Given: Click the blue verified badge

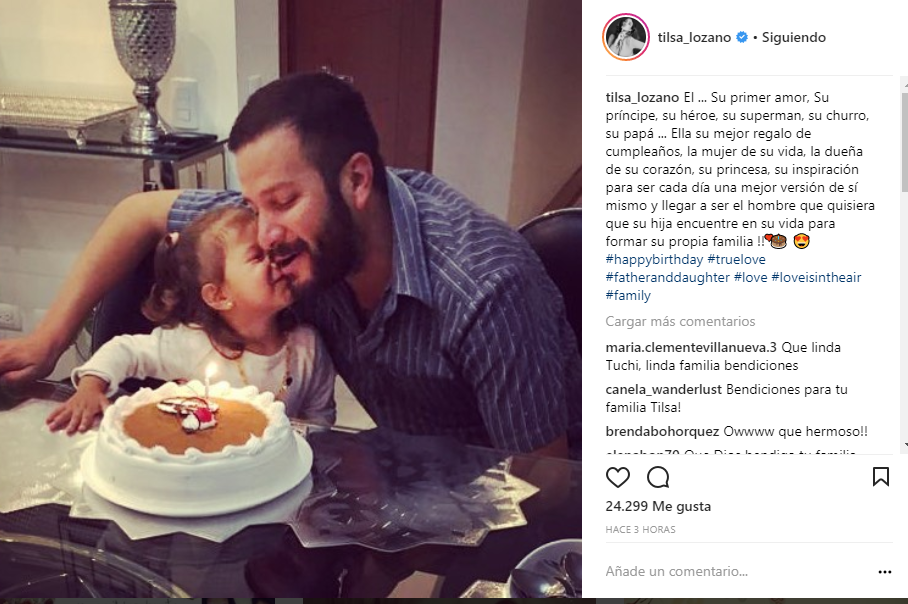Looking at the screenshot, I should 742,37.
